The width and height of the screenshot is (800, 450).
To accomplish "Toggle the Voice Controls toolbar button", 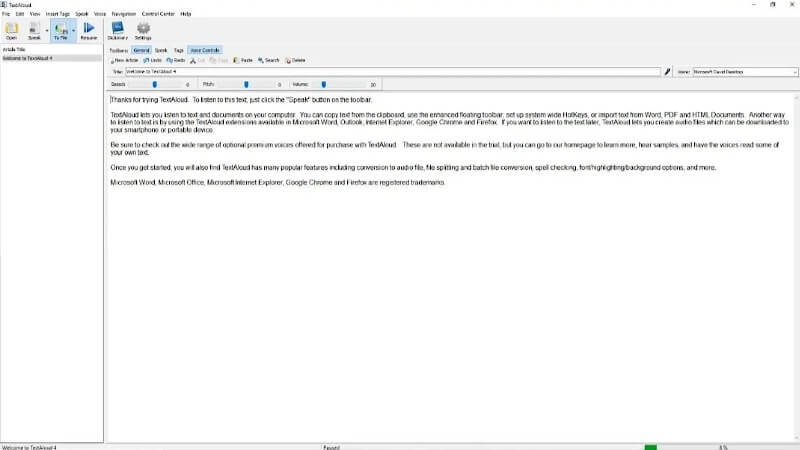I will [205, 50].
